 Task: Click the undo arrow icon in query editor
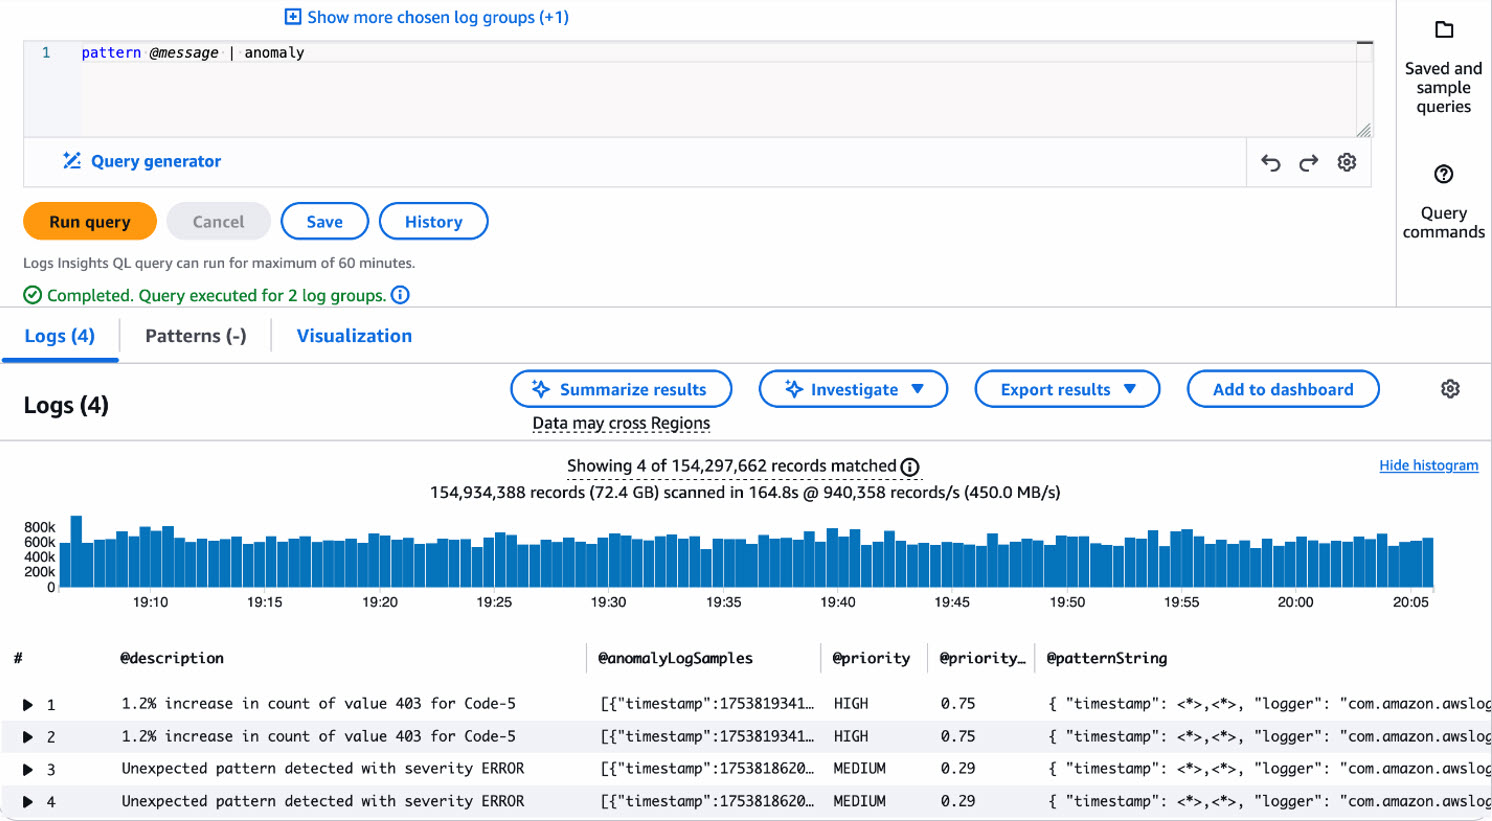click(x=1270, y=163)
